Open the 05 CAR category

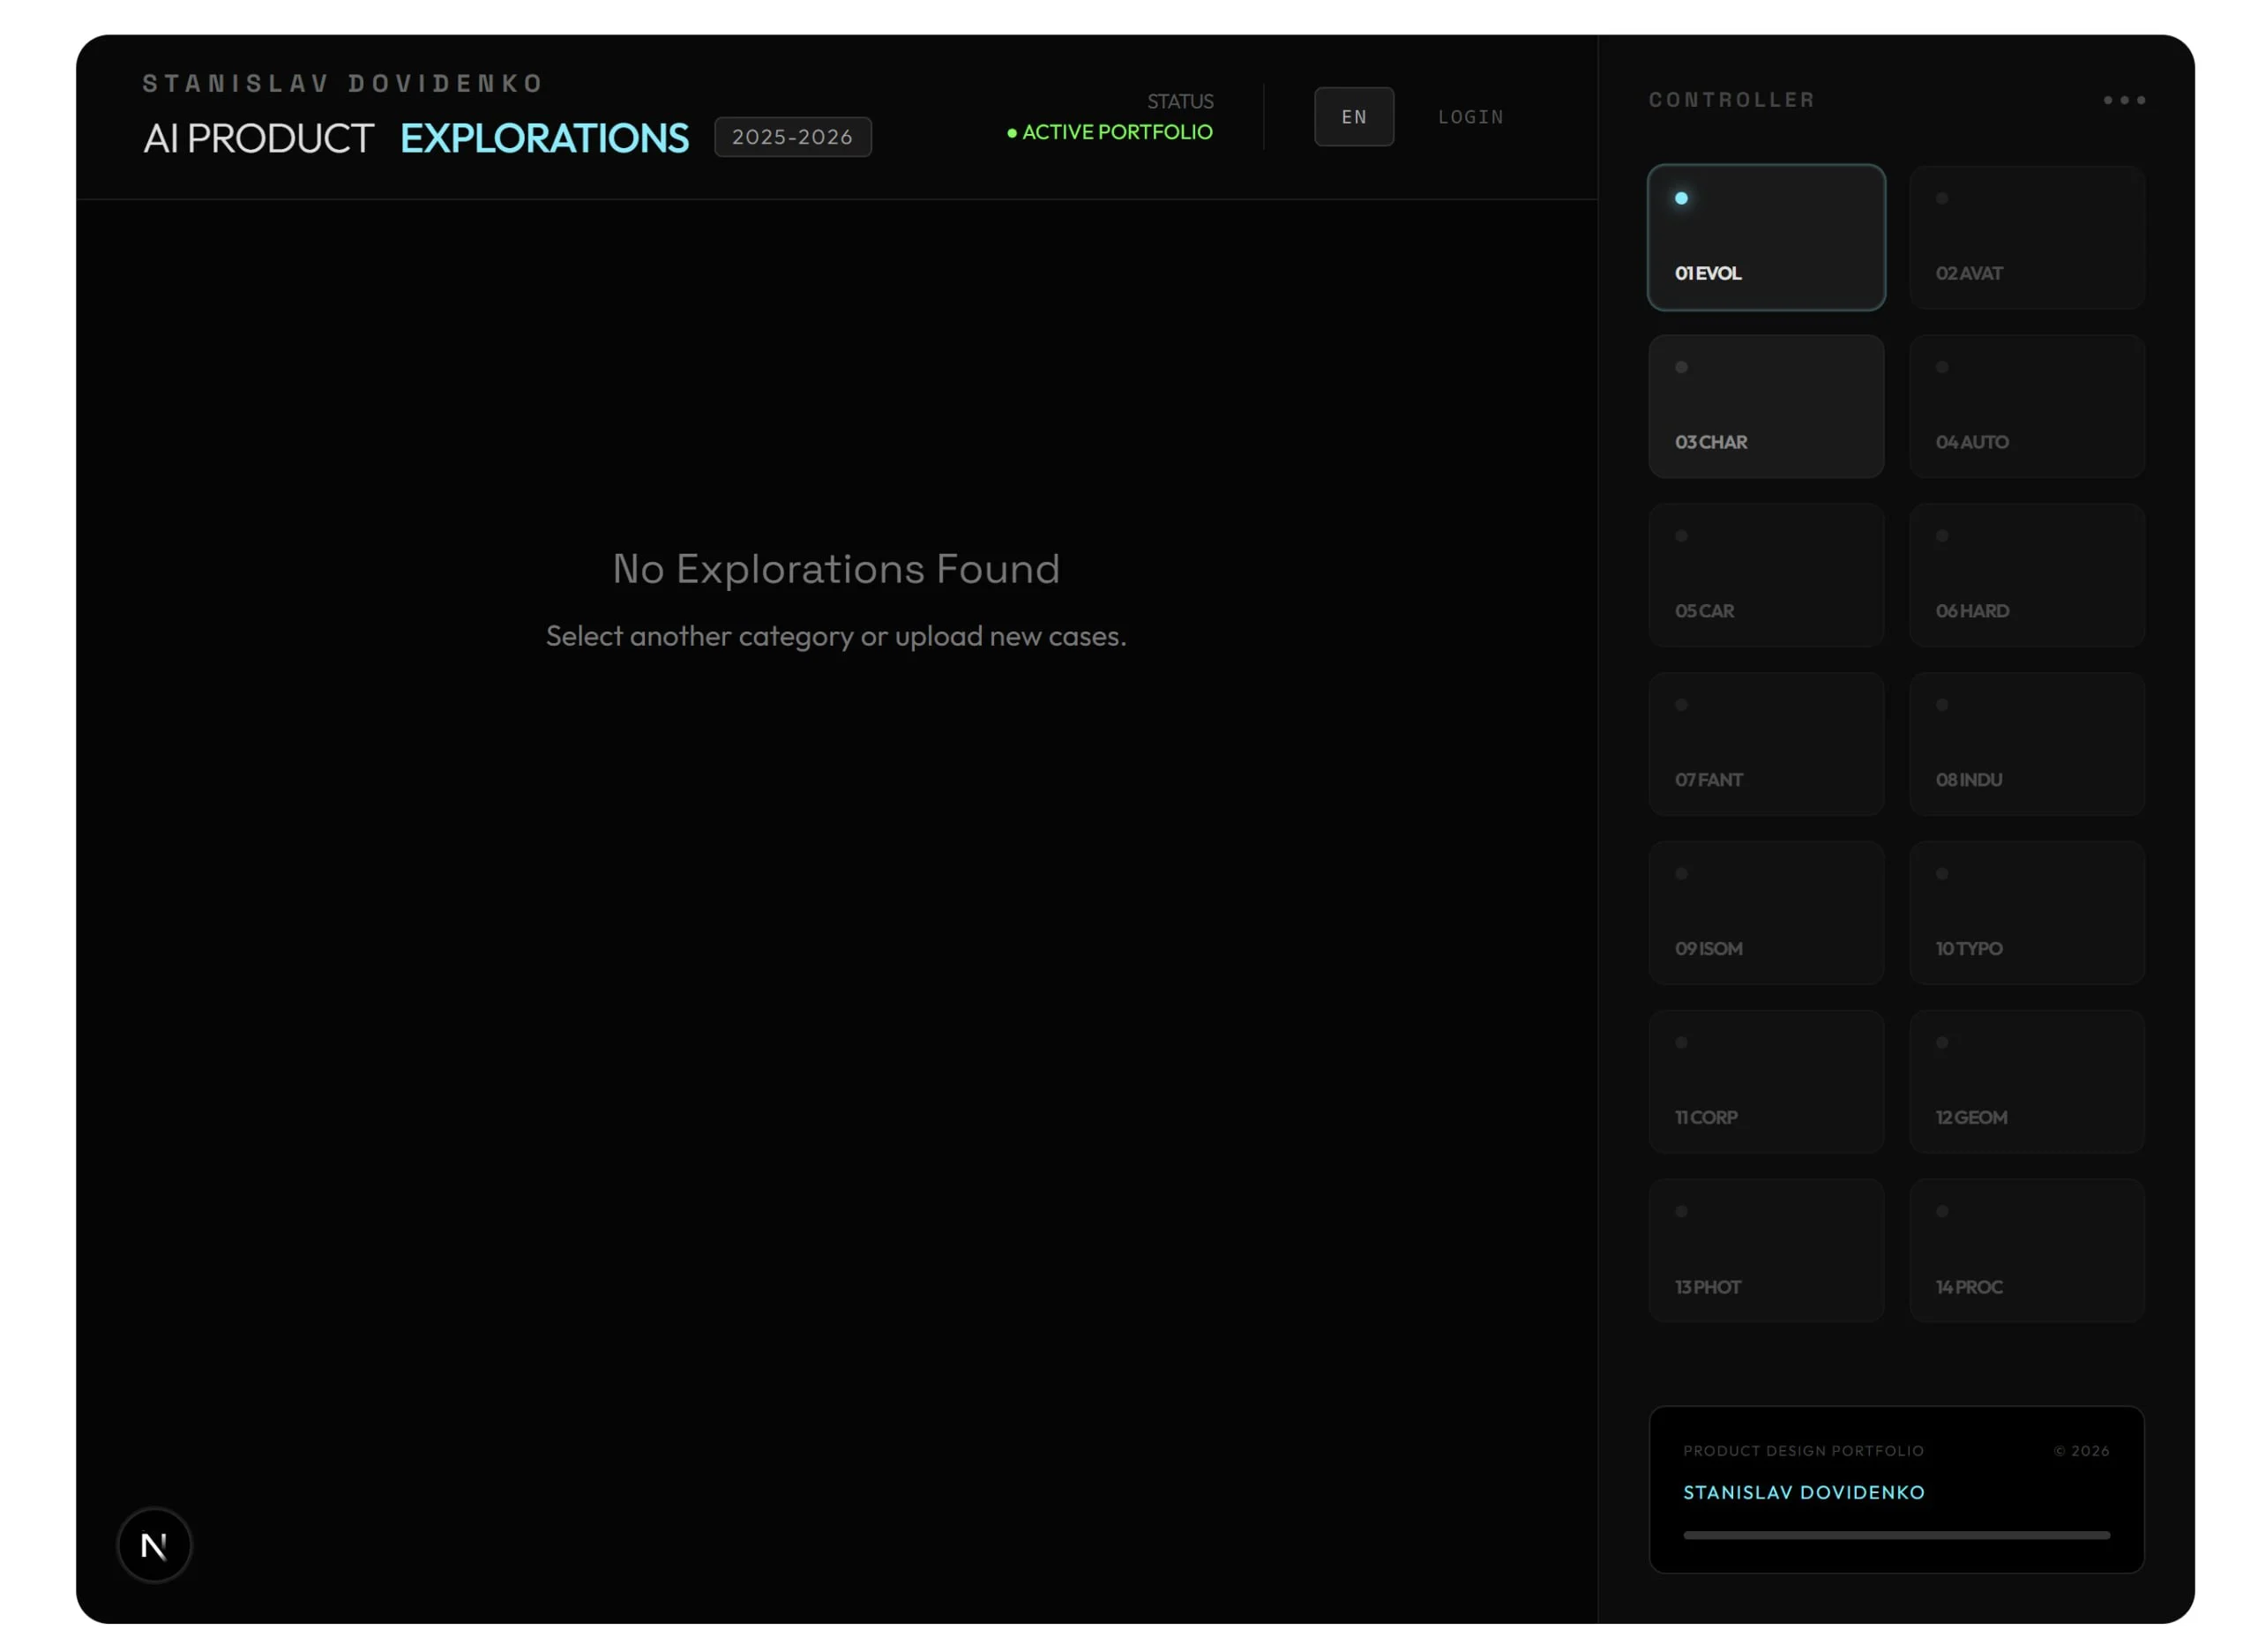[x=1766, y=575]
